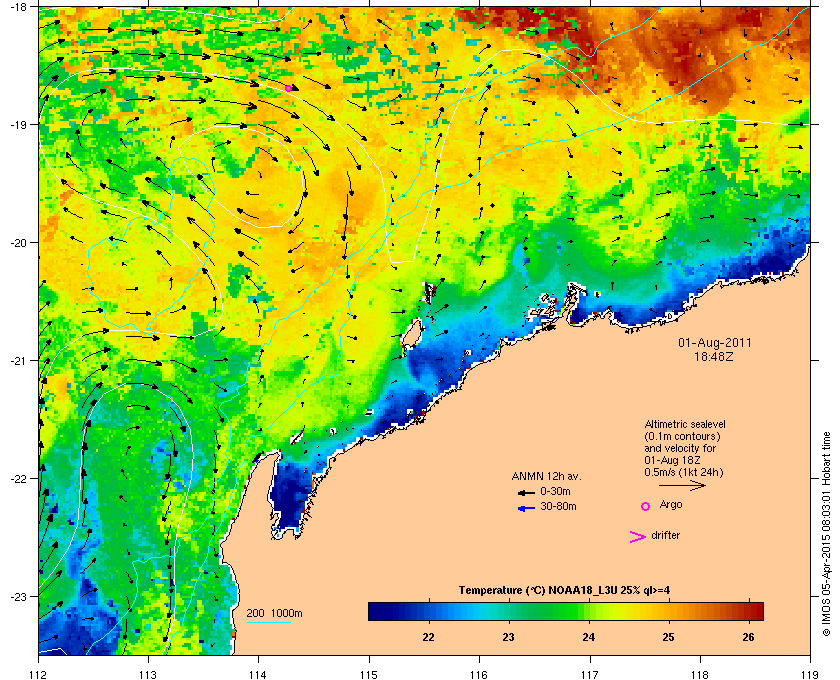Click the blue 30-80m arrow in the legend
840x680 pixels.
pos(526,508)
